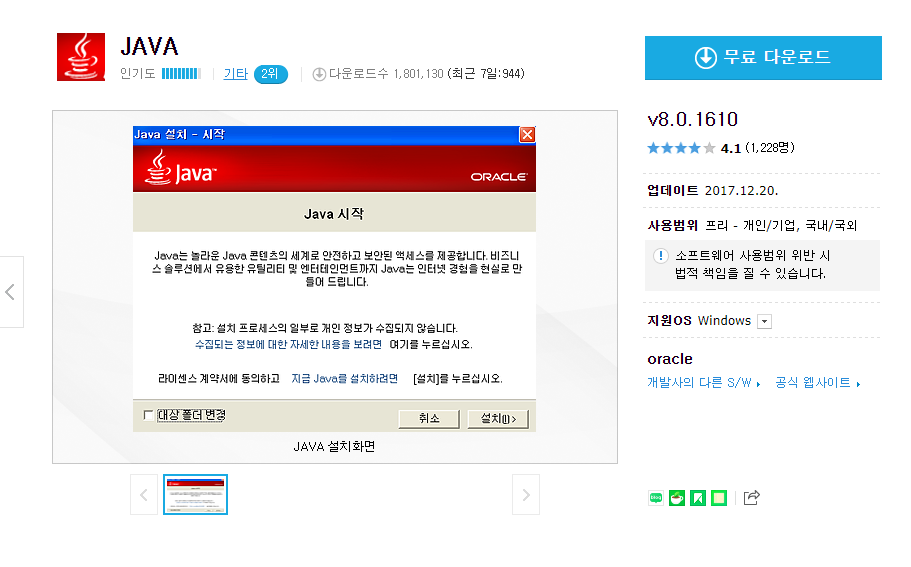Tick the 대상 폴더 변경 checkbox
The width and height of the screenshot is (911, 567).
click(x=148, y=415)
